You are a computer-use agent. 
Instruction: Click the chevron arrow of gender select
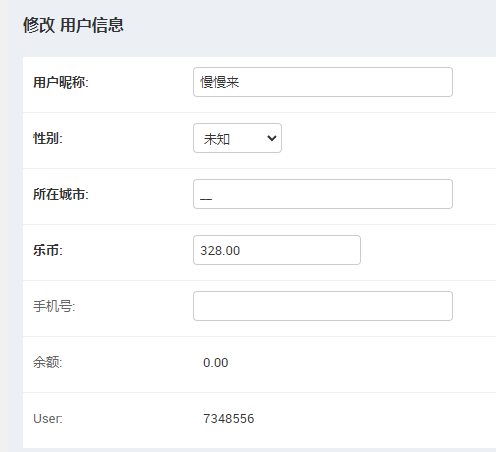272,138
